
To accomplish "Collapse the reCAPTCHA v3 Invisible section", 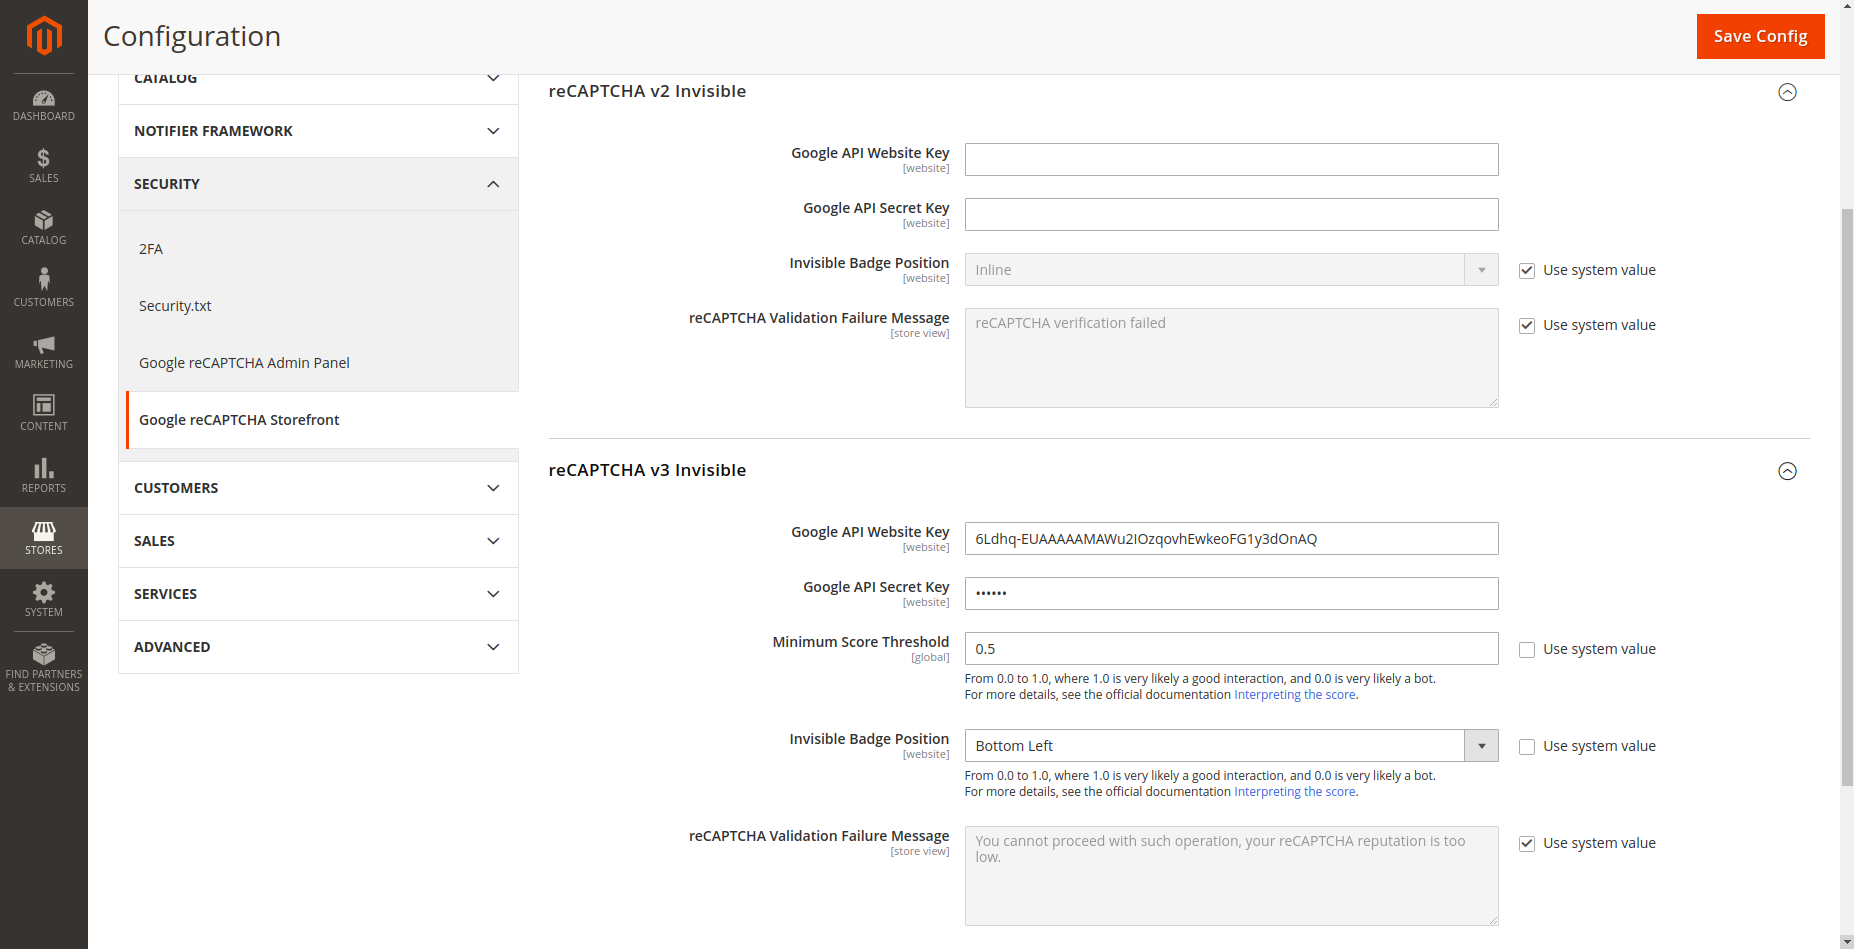I will pos(1787,471).
